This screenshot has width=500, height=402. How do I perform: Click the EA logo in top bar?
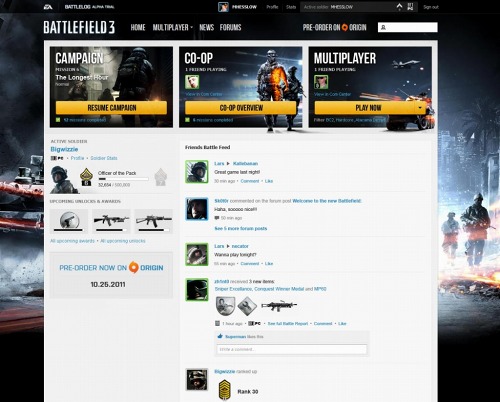pyautogui.click(x=48, y=7)
